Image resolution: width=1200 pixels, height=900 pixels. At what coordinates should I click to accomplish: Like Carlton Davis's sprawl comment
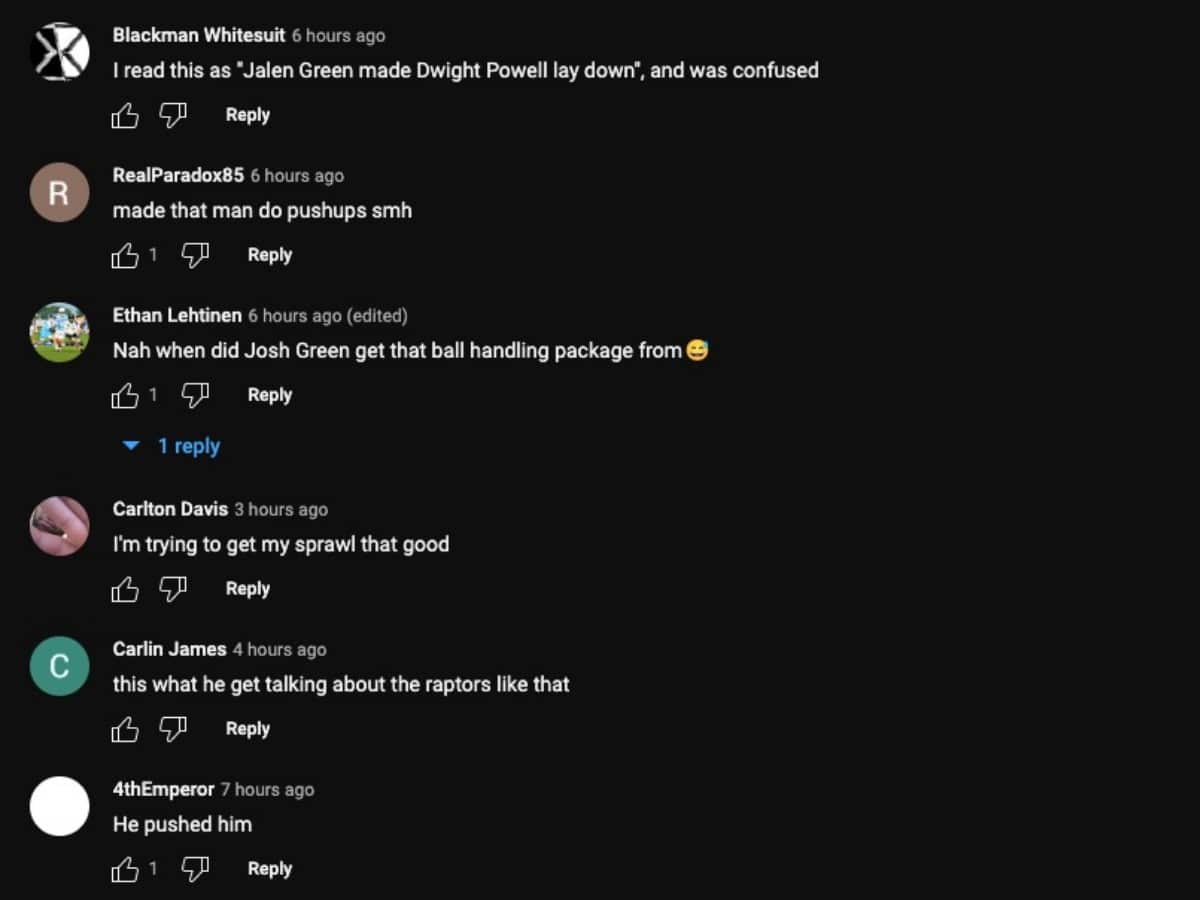125,590
